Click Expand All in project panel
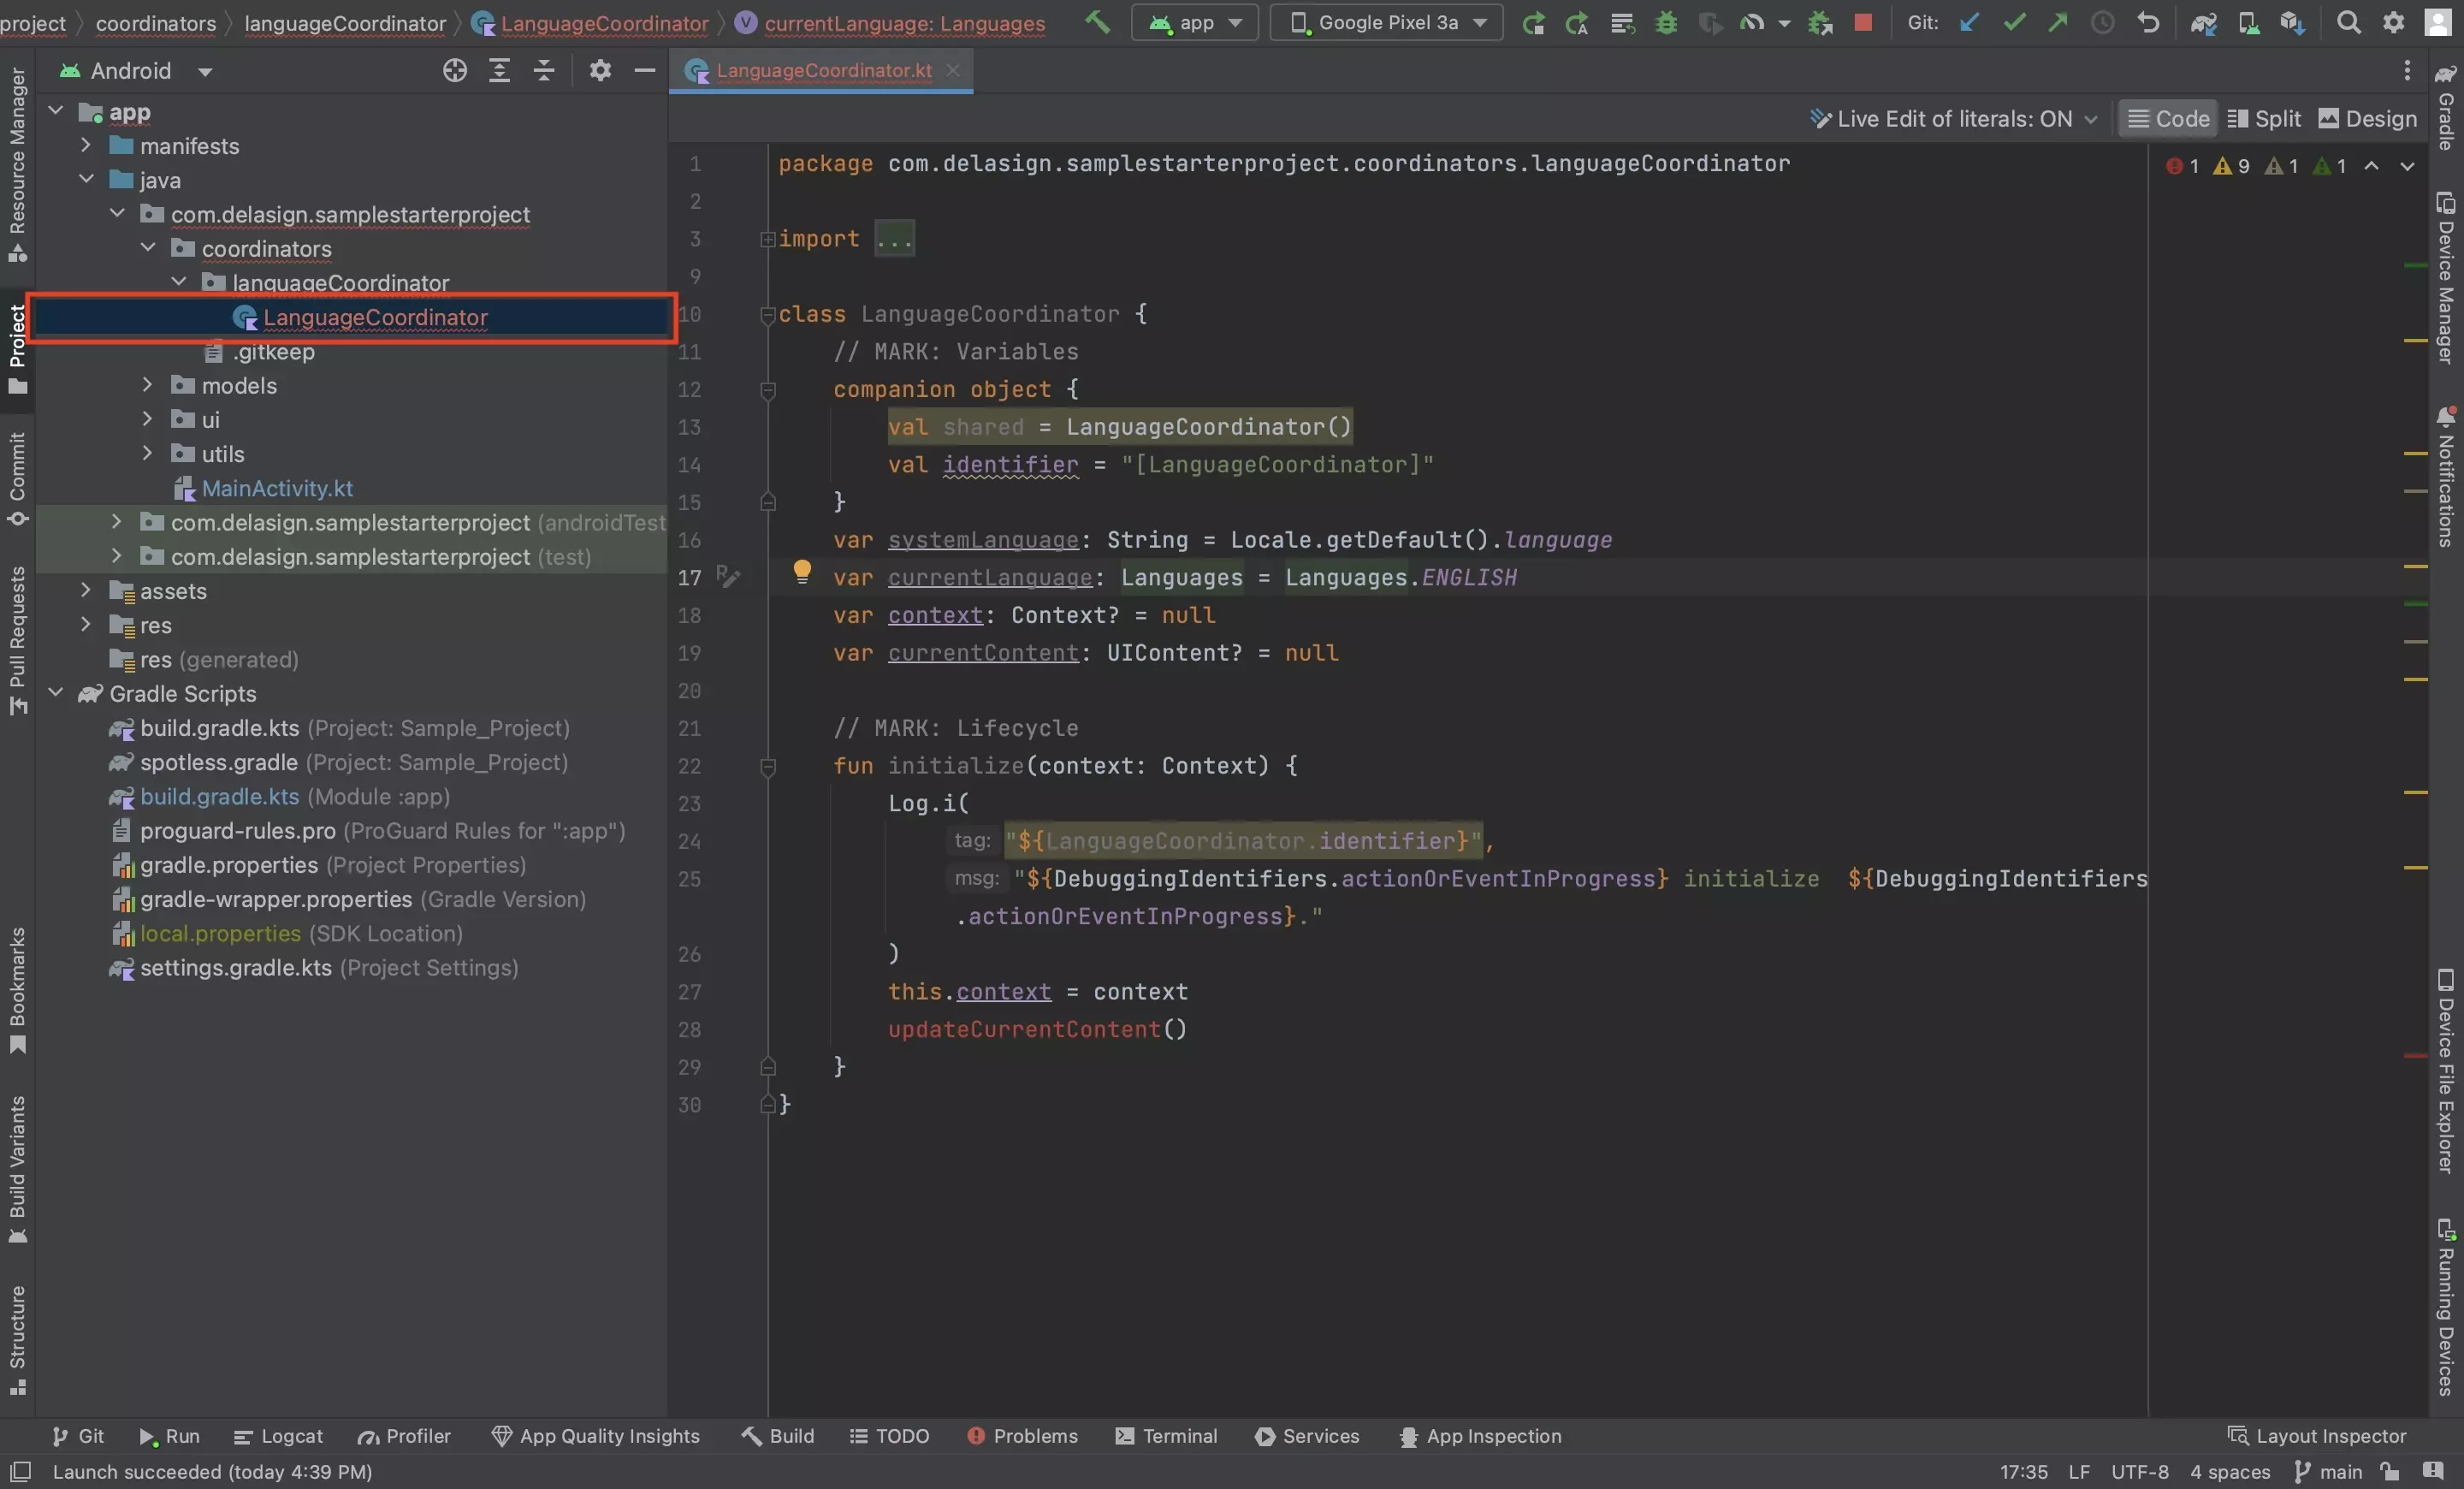Image resolution: width=2464 pixels, height=1489 pixels. 499,70
